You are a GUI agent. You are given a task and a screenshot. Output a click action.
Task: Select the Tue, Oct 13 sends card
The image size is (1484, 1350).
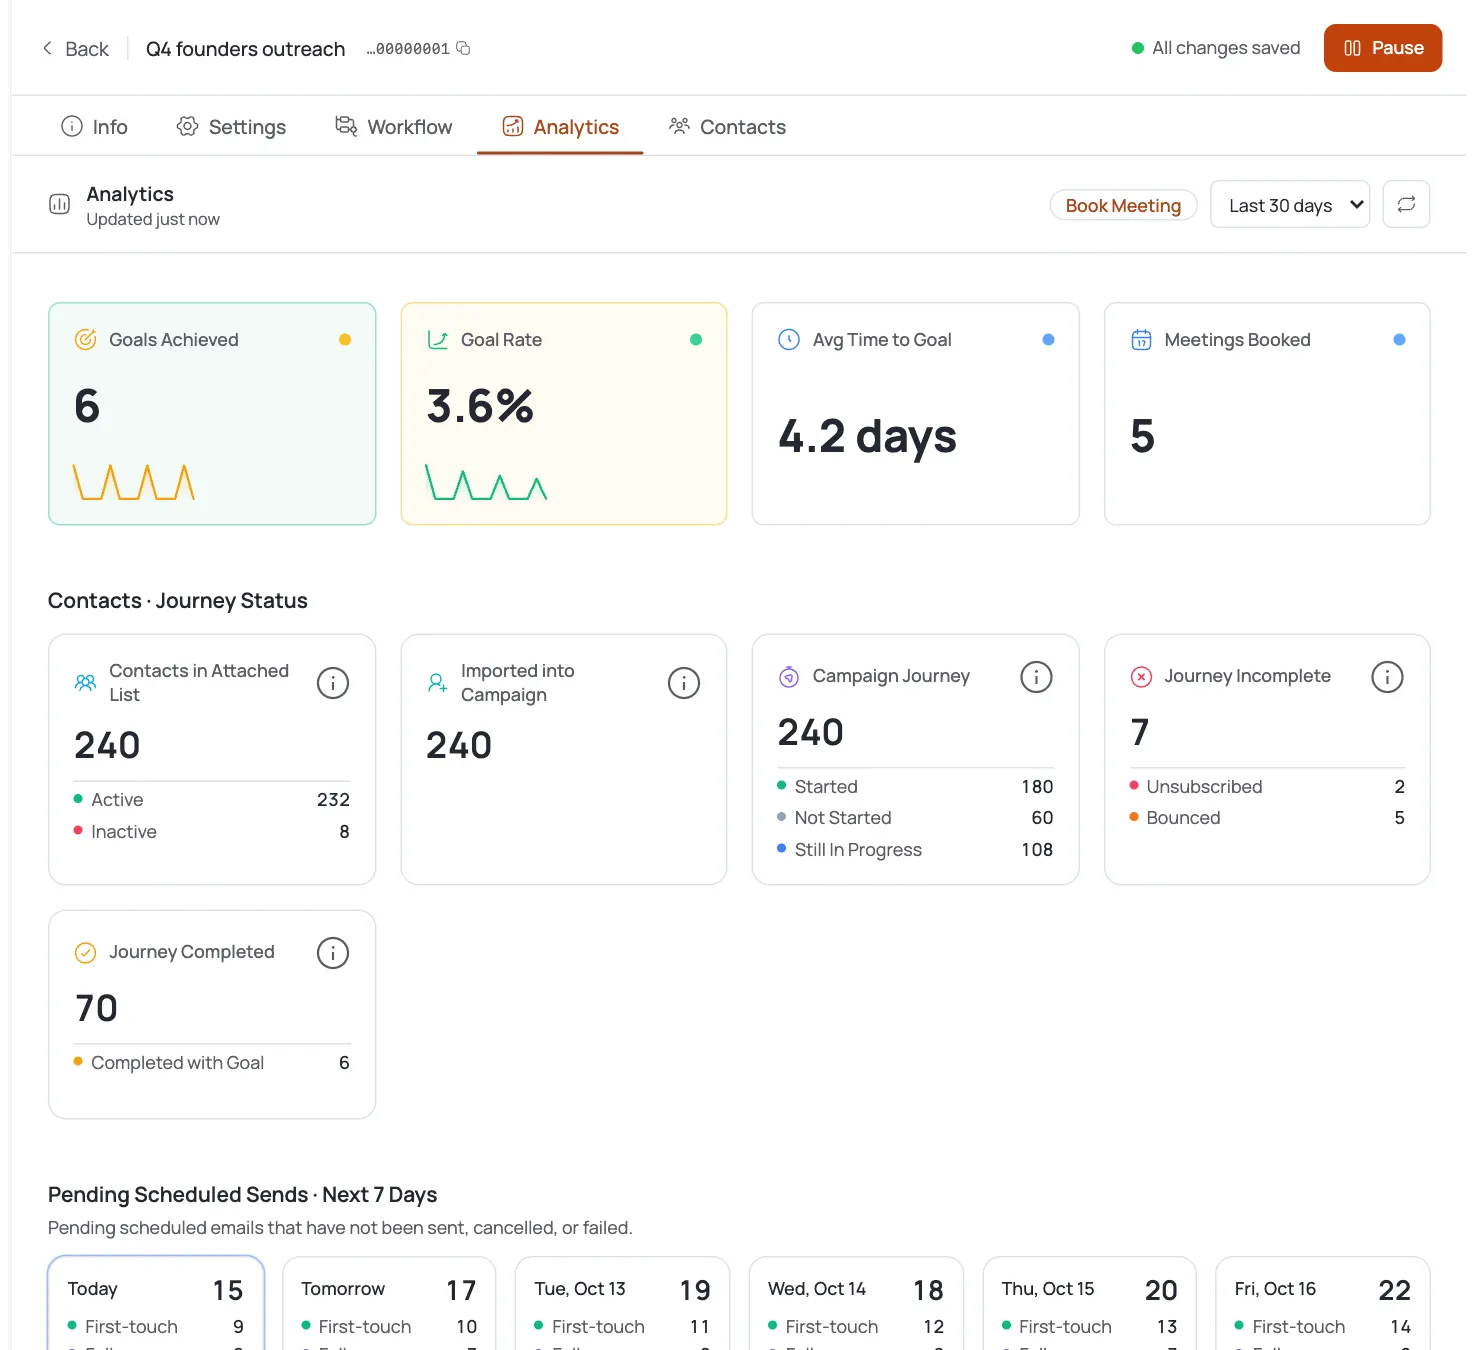pyautogui.click(x=622, y=1303)
